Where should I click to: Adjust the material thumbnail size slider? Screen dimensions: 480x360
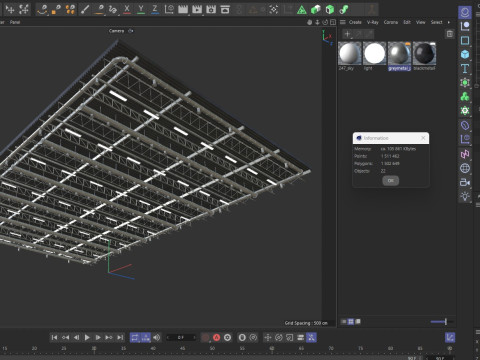pyautogui.click(x=442, y=322)
